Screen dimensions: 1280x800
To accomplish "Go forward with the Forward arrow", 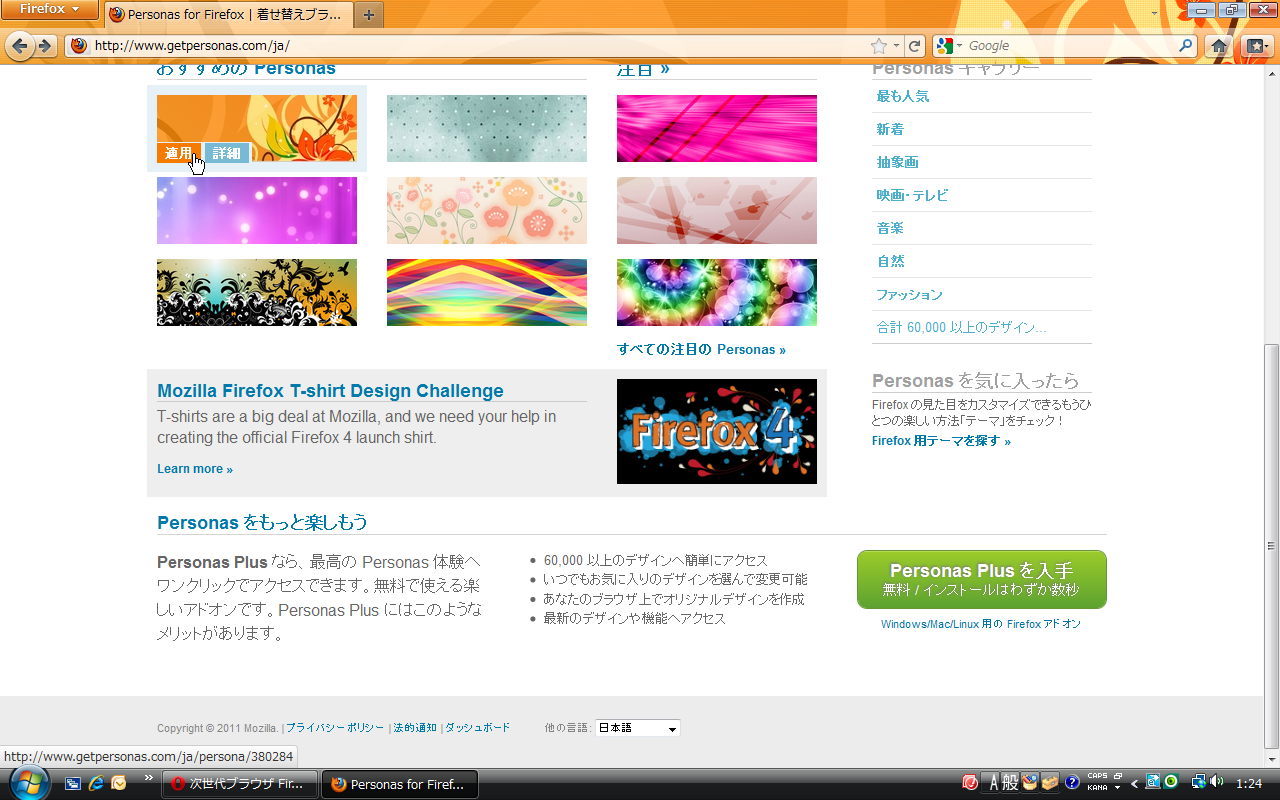I will [45, 46].
